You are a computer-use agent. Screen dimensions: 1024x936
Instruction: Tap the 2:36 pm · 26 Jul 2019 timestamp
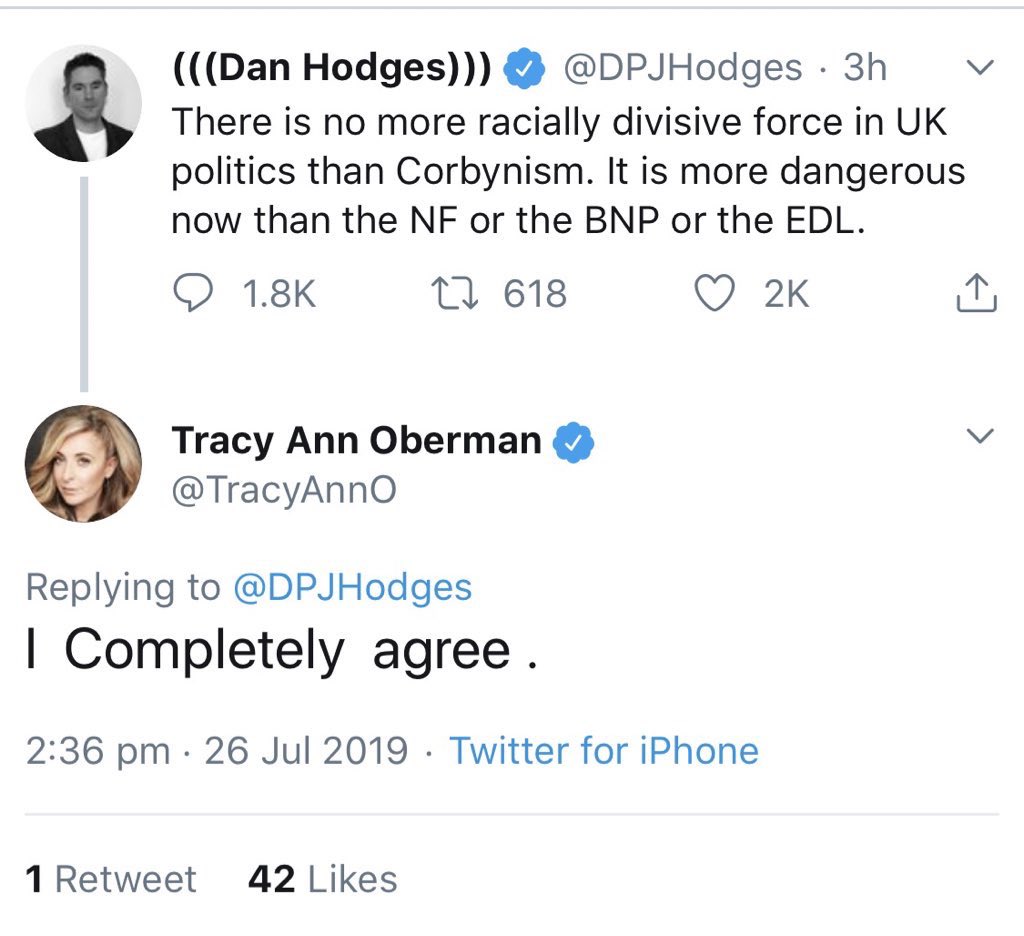[217, 750]
